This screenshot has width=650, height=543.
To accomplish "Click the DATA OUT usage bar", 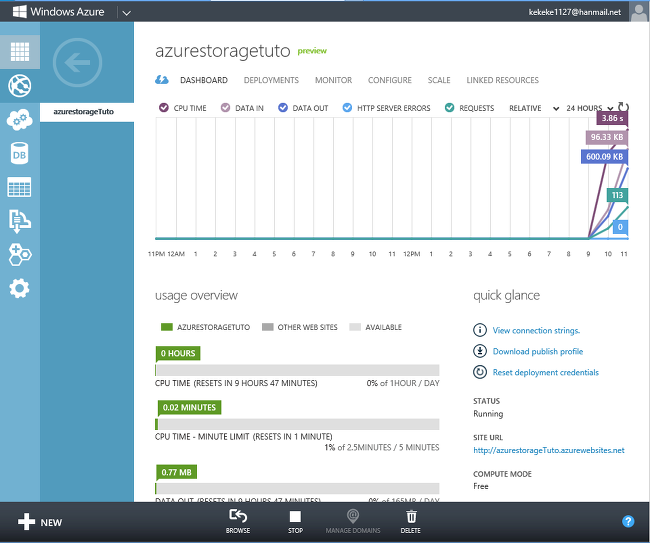I will pyautogui.click(x=297, y=488).
